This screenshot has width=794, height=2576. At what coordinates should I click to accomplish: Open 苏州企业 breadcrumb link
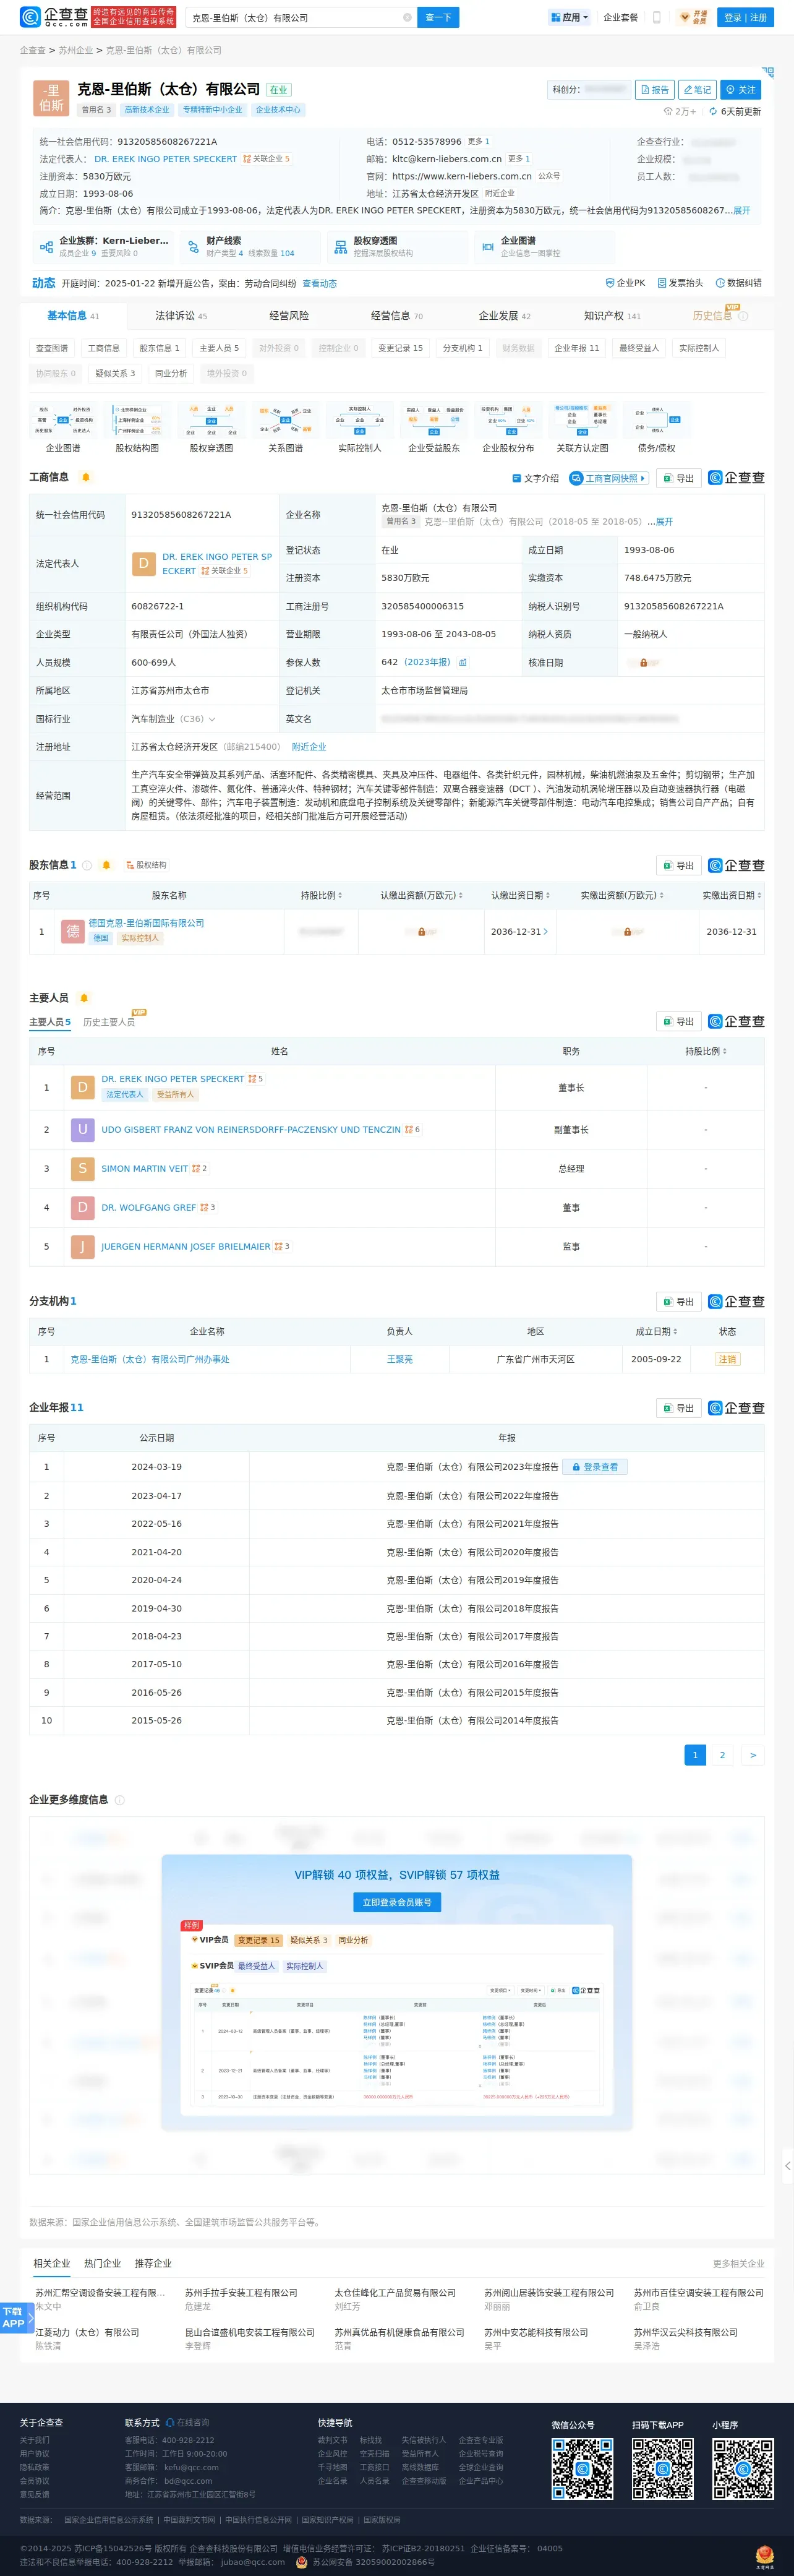(x=76, y=50)
